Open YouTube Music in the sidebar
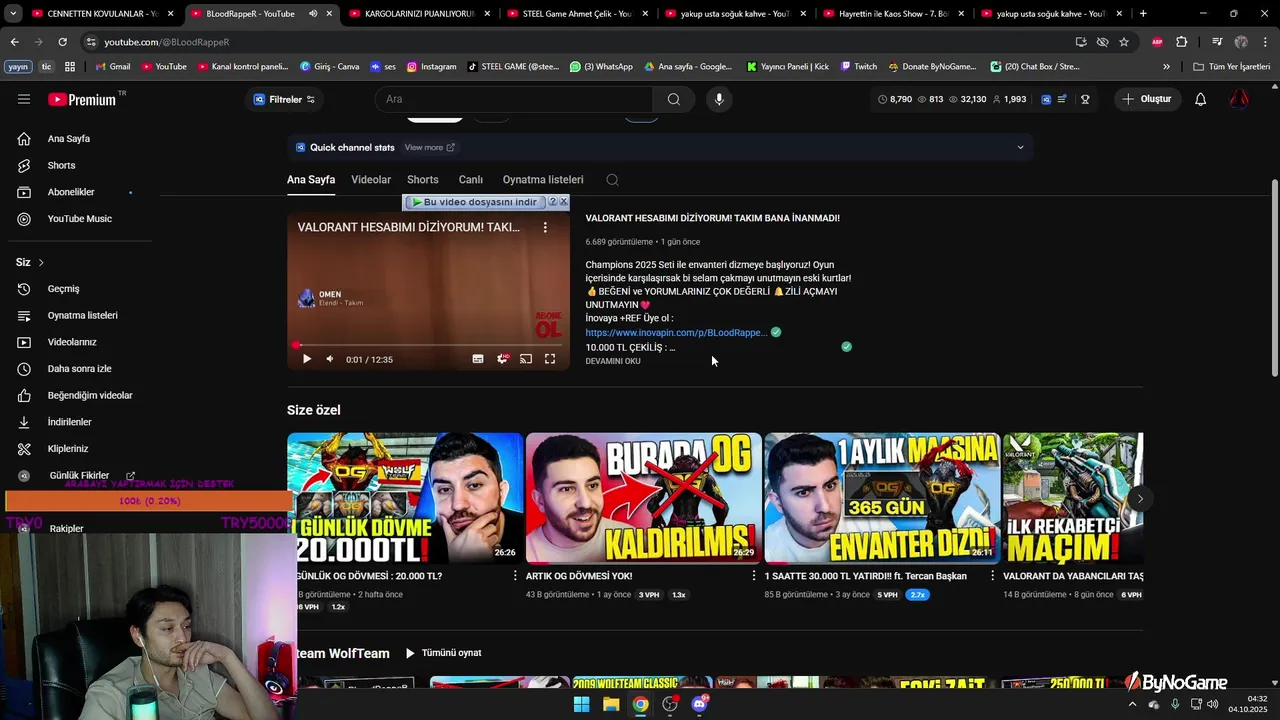 click(79, 219)
